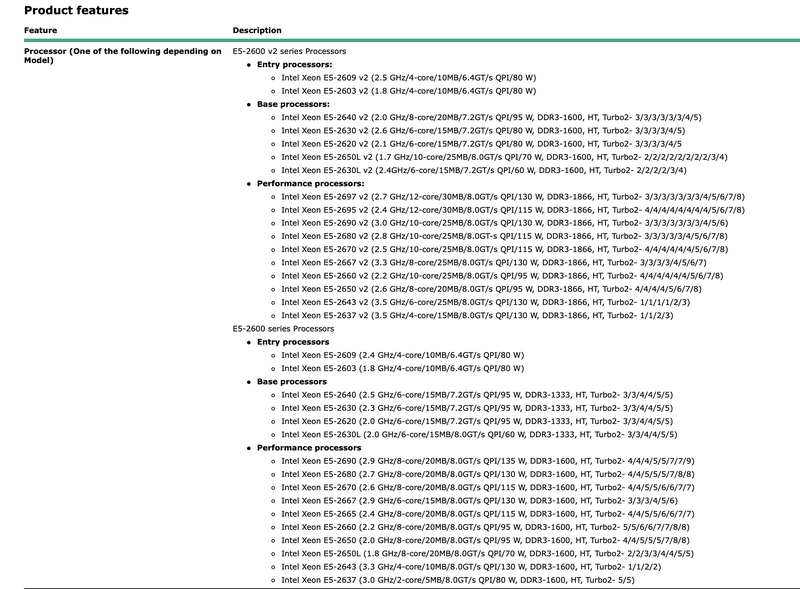Select the Intel Xeon E5-2640 v2 line
The image size is (800, 589).
coord(491,117)
